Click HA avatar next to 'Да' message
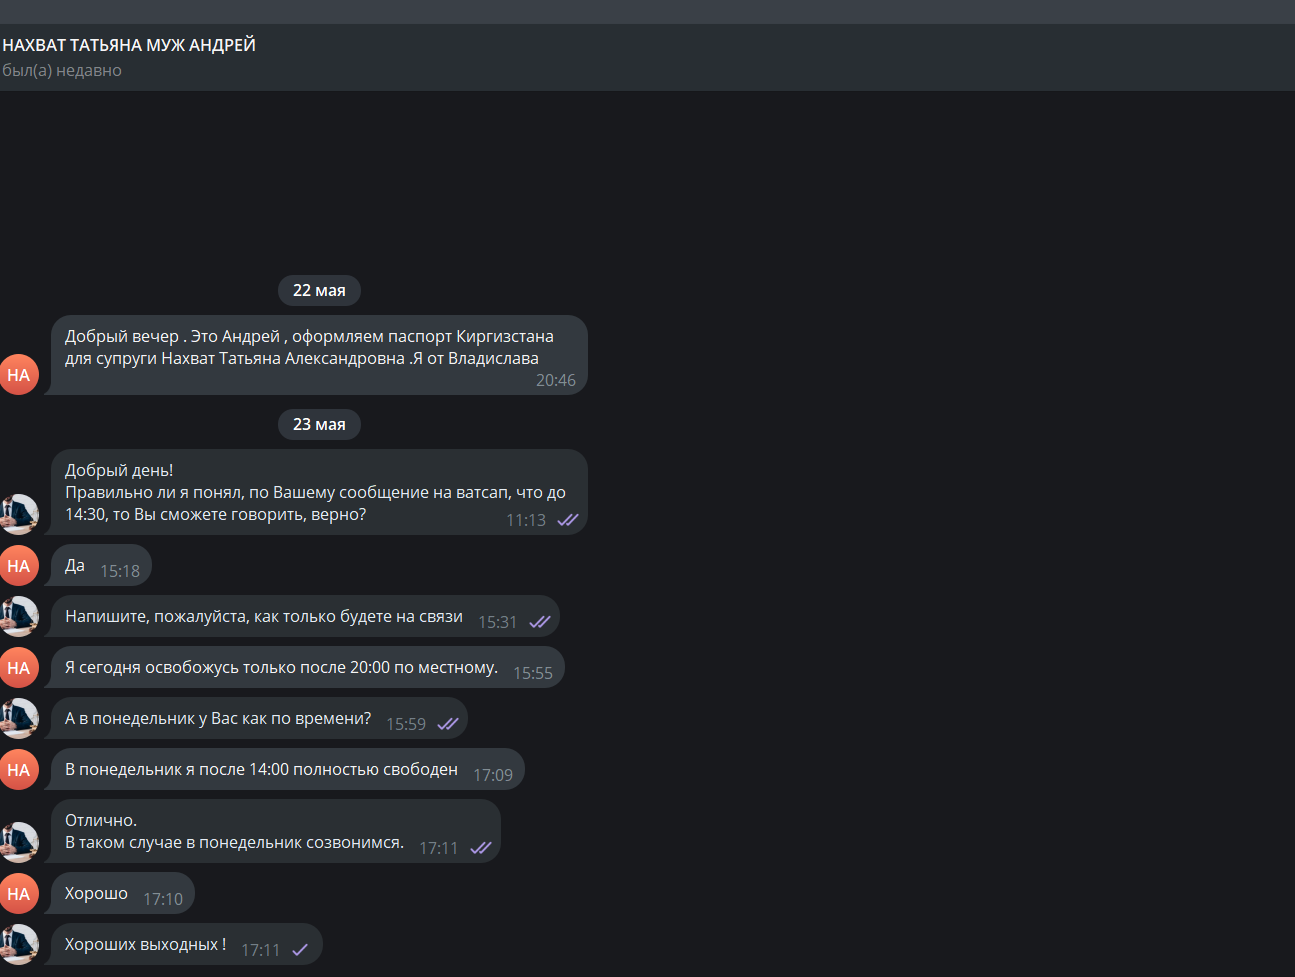Image resolution: width=1295 pixels, height=977 pixels. pos(19,566)
